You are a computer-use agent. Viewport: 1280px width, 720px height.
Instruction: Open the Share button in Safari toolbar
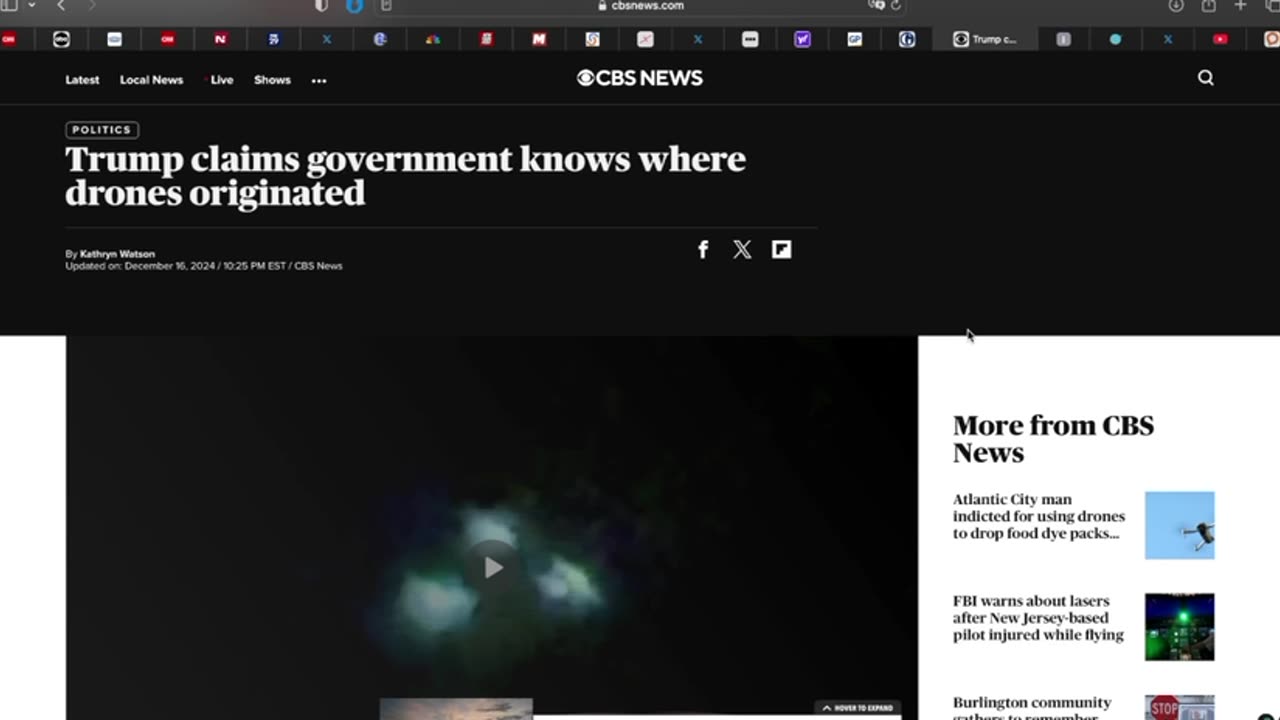[1208, 5]
